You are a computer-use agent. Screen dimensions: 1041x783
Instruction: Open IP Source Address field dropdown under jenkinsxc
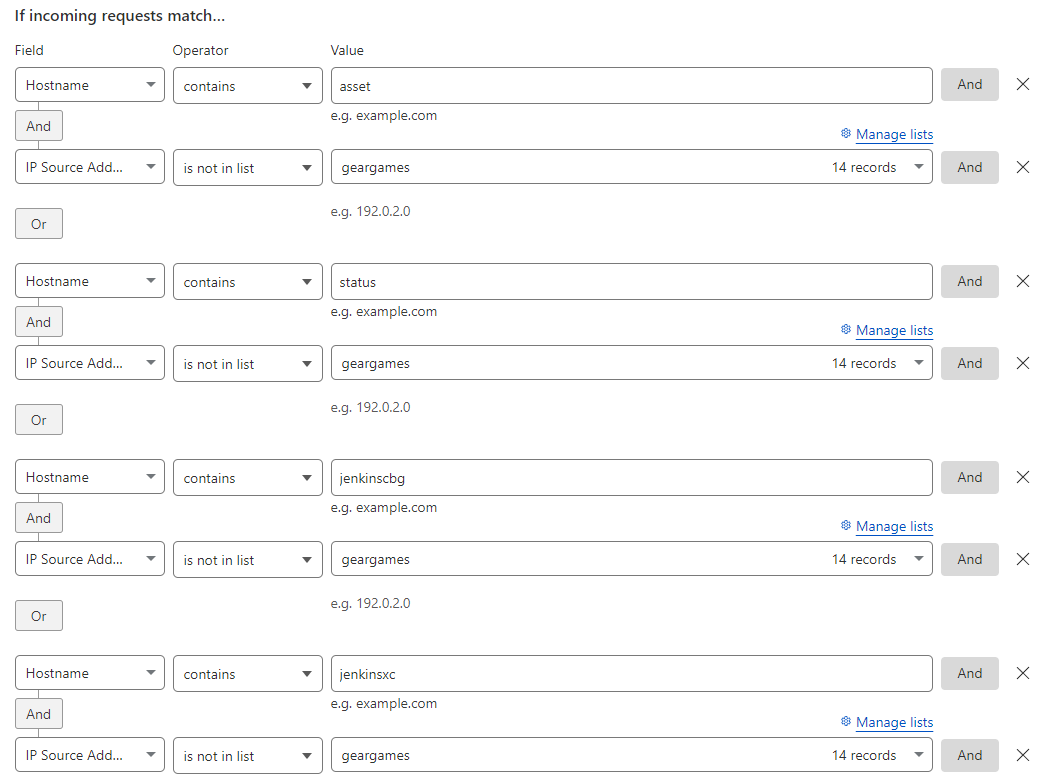(x=90, y=755)
